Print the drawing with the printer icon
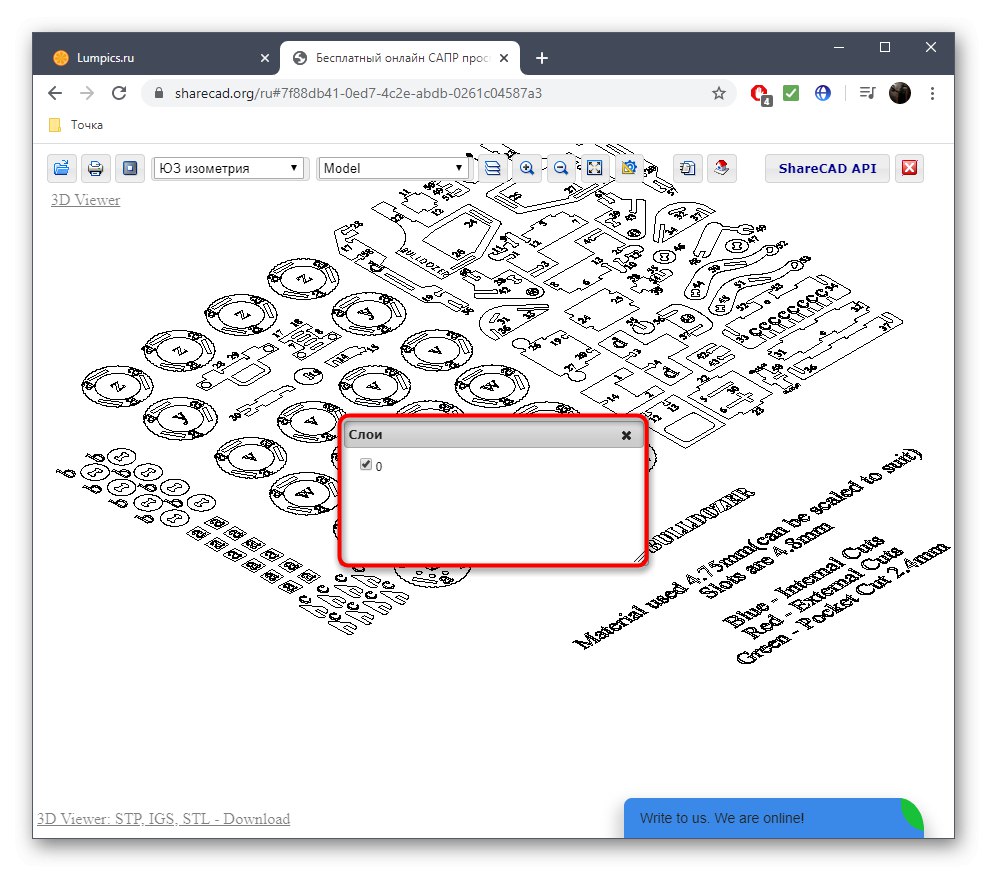 click(x=96, y=168)
